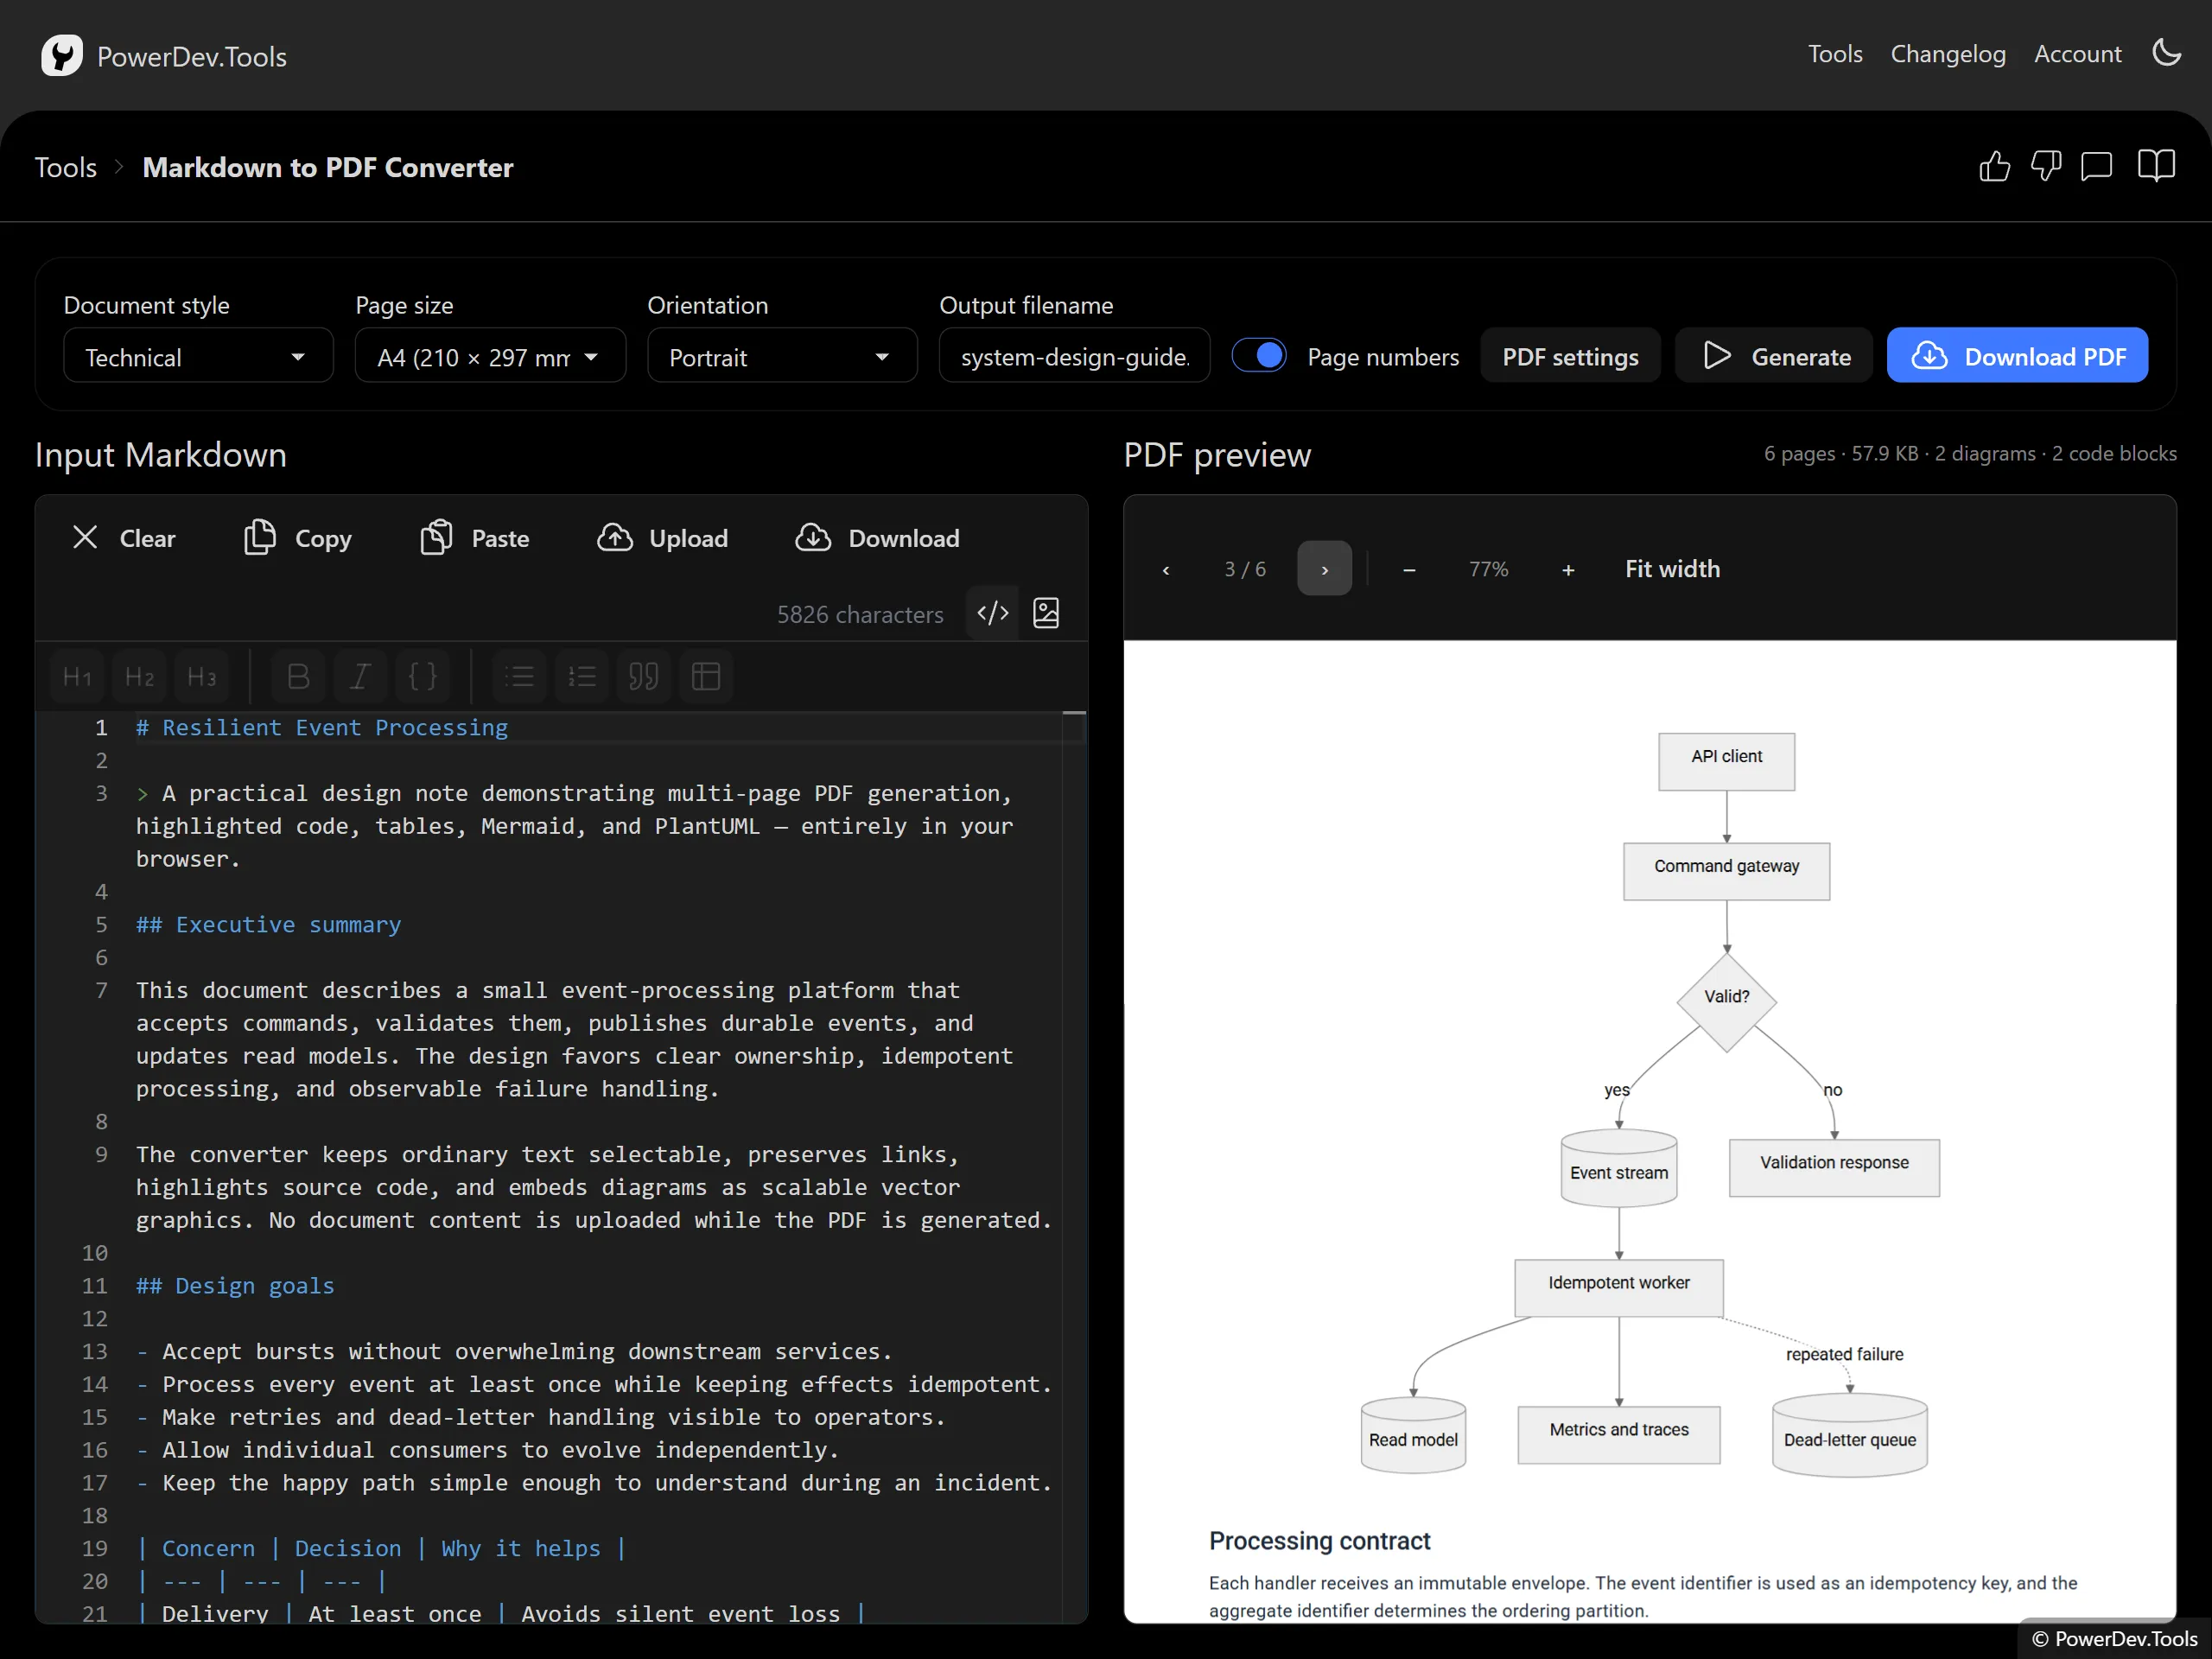Apply bold formatting
This screenshot has height=1659, width=2212.
point(298,677)
